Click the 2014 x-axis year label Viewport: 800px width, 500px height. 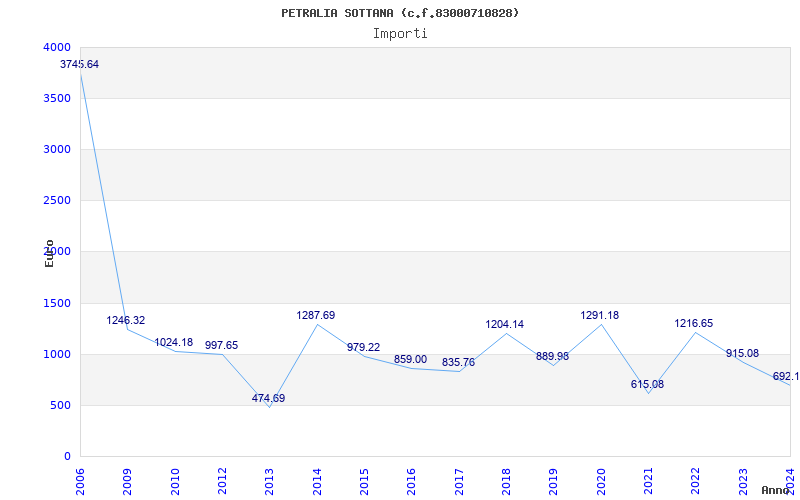317,482
